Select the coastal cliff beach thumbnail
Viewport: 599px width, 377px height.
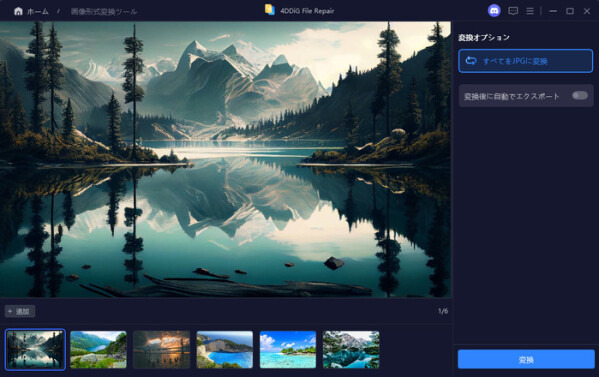point(225,349)
